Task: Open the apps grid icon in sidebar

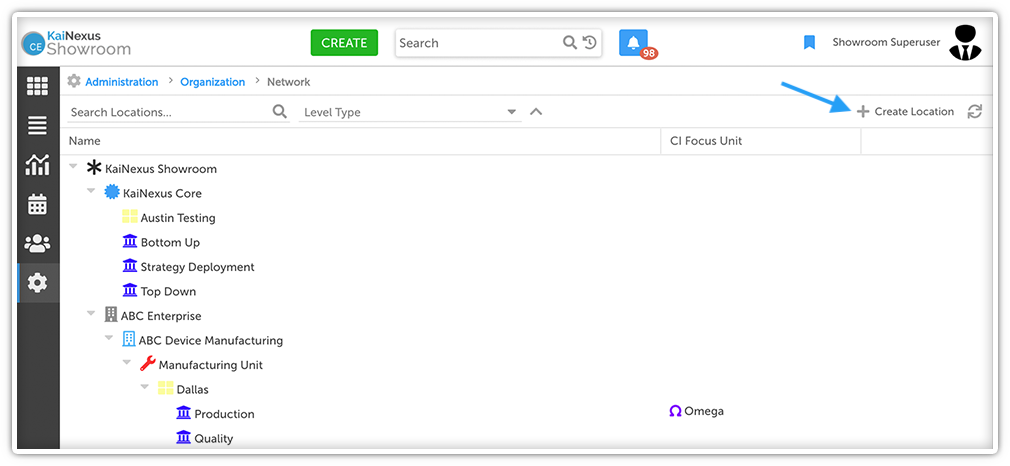Action: coord(37,86)
